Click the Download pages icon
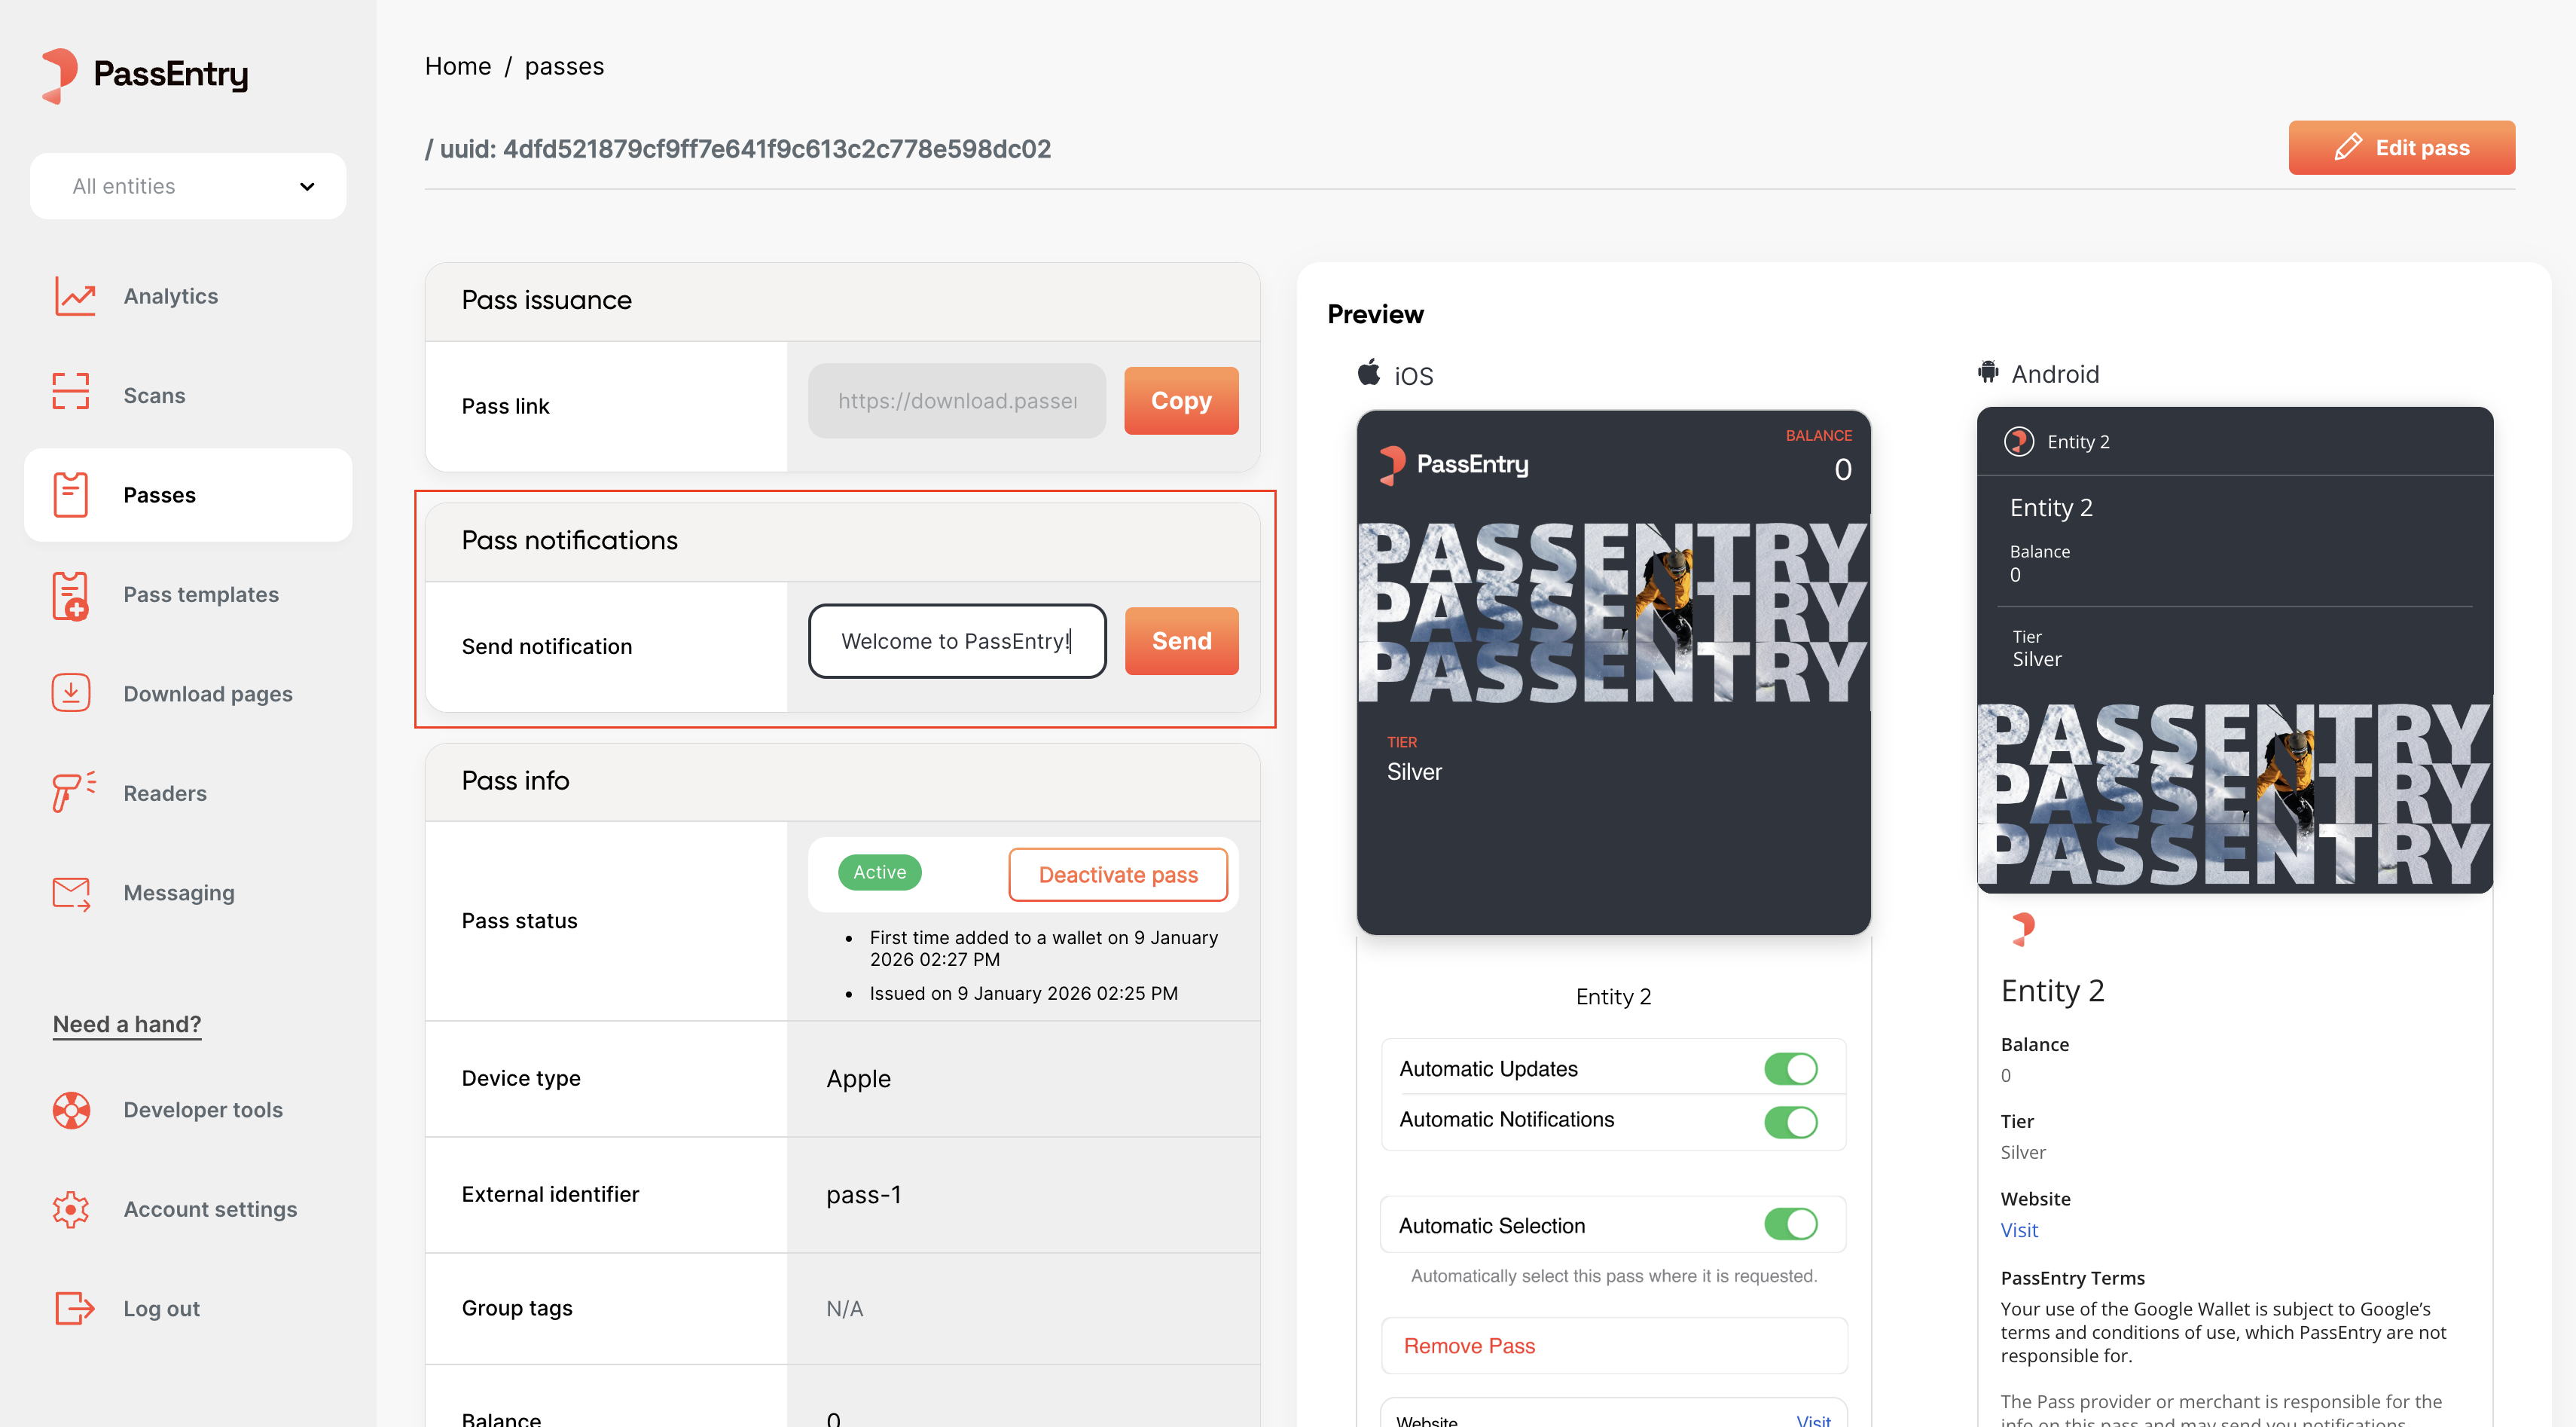The image size is (2576, 1427). pos(71,693)
